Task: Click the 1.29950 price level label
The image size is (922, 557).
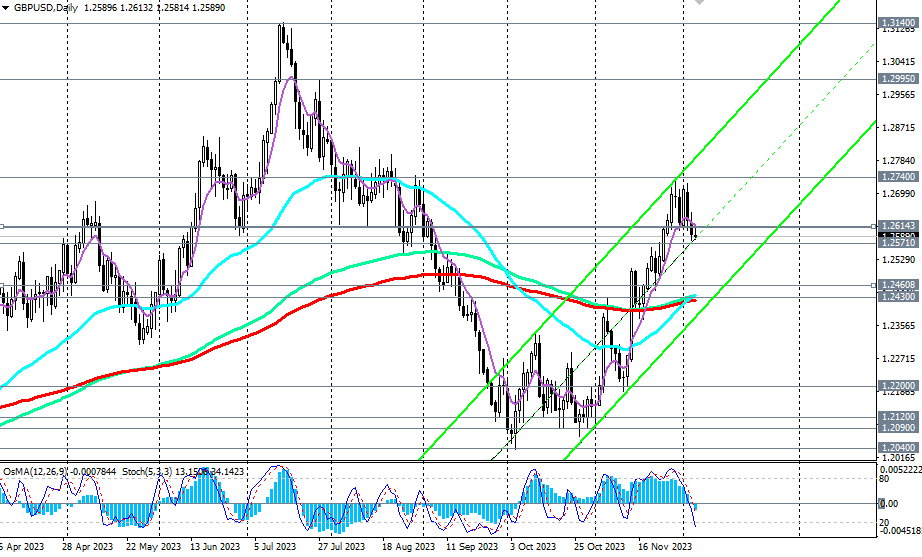Action: pyautogui.click(x=898, y=78)
